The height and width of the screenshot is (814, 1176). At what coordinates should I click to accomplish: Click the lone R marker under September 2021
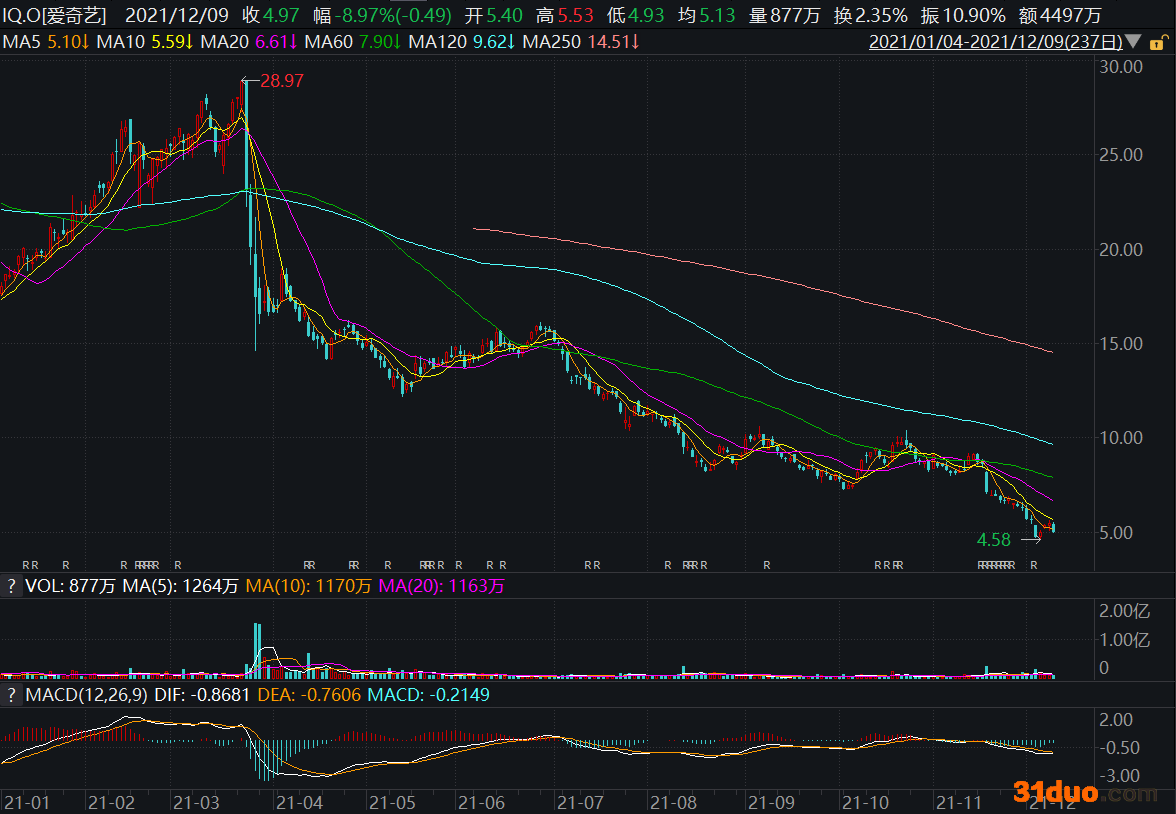coord(767,566)
